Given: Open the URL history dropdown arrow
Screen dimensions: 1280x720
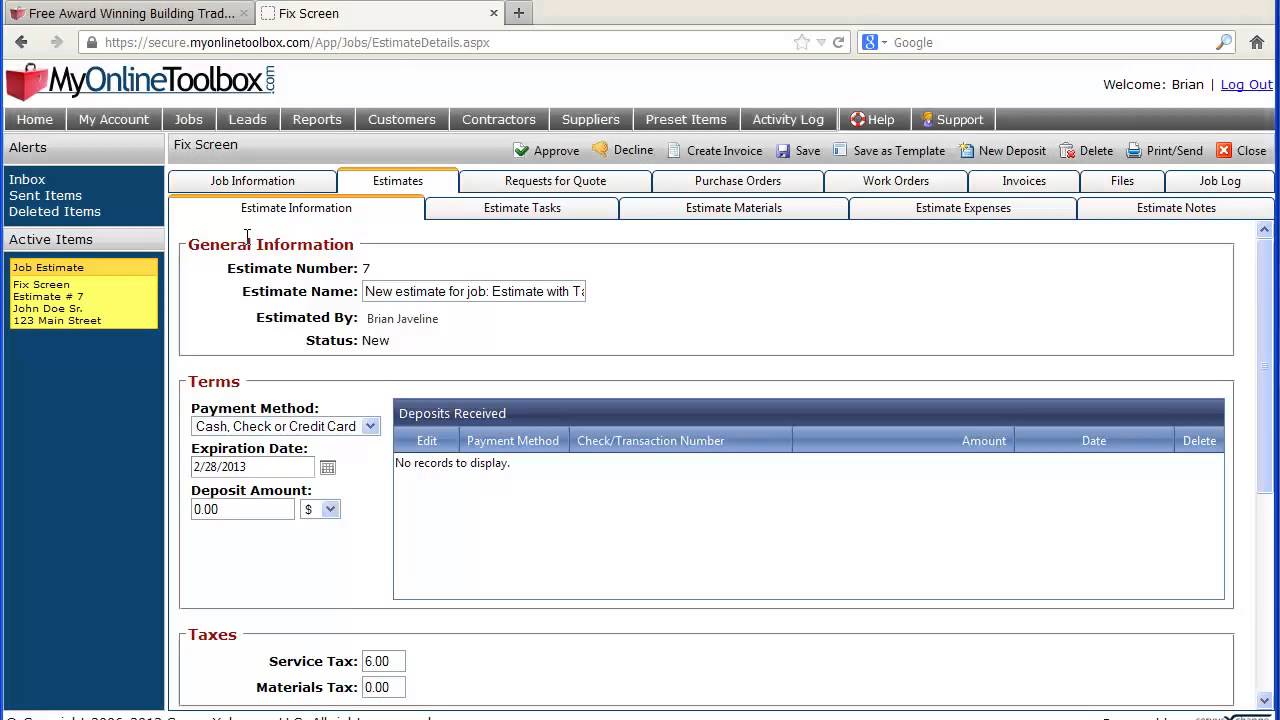Looking at the screenshot, I should click(821, 42).
